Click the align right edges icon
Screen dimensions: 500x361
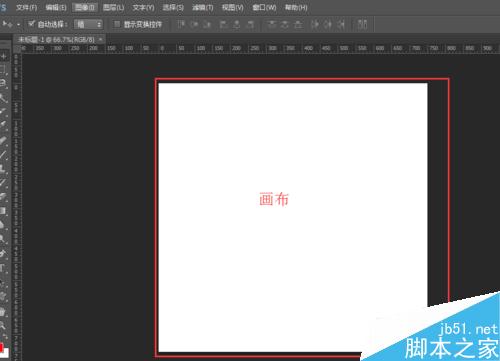(x=250, y=24)
